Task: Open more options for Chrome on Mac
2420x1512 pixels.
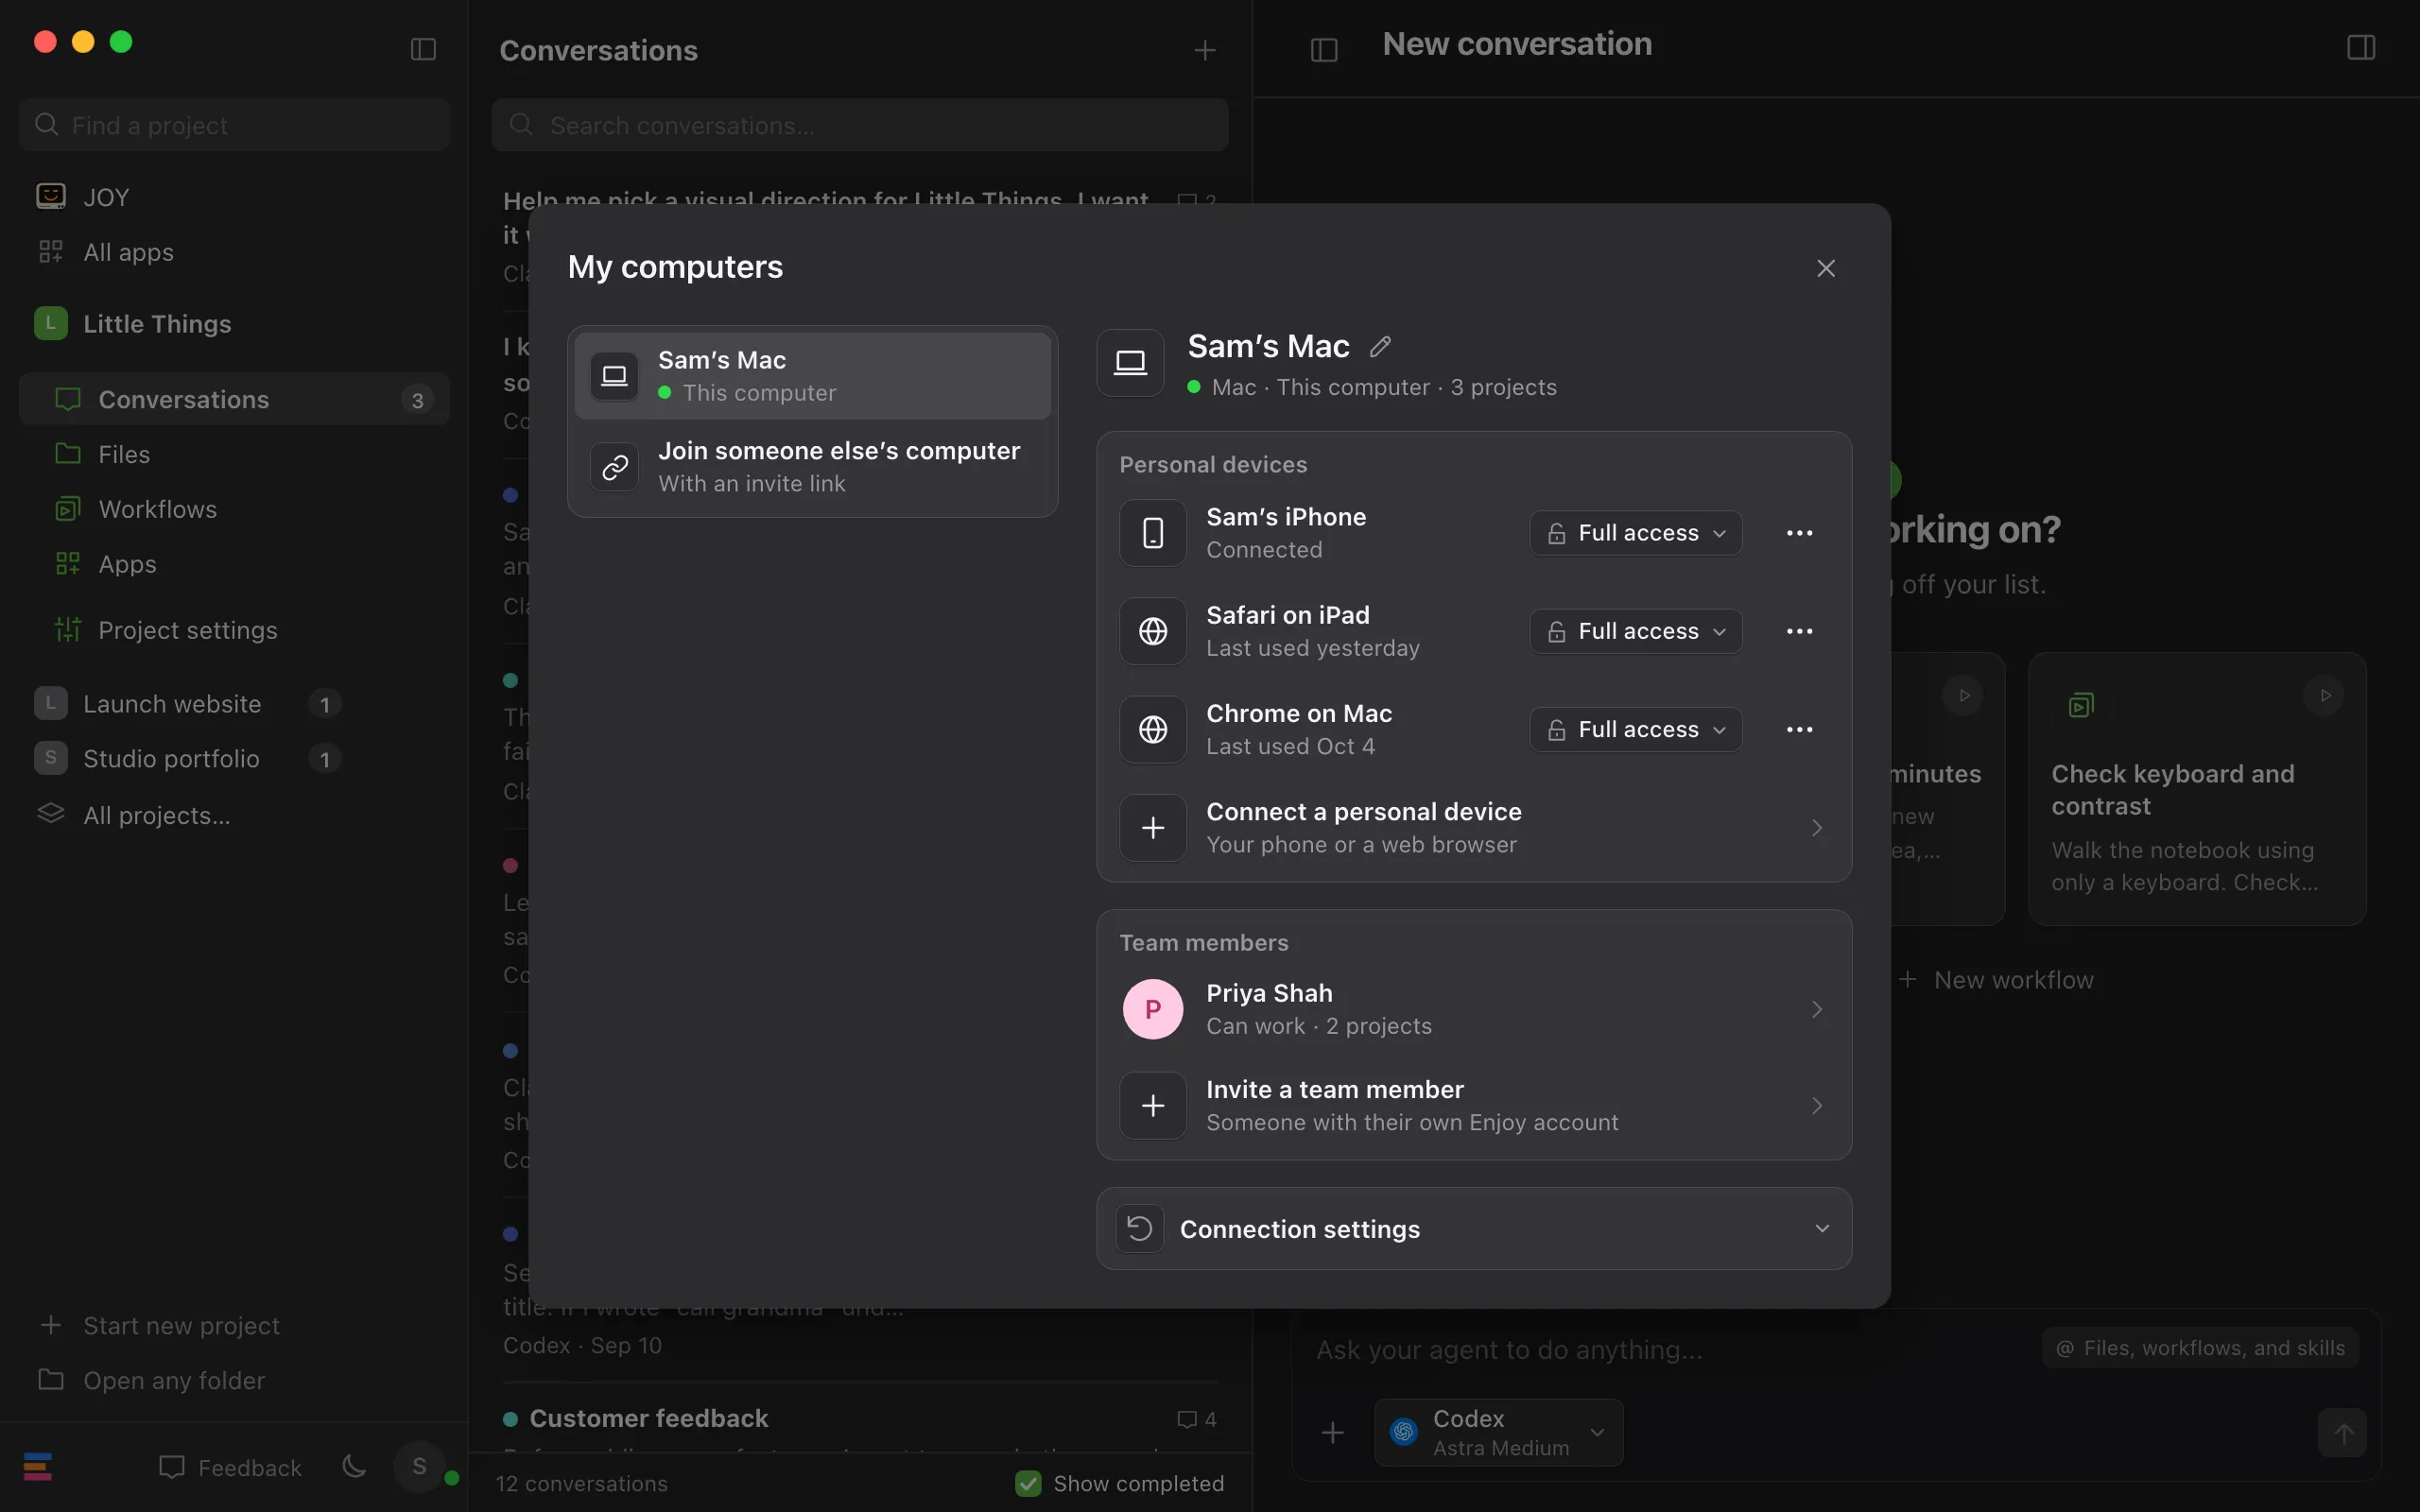Action: [x=1799, y=729]
